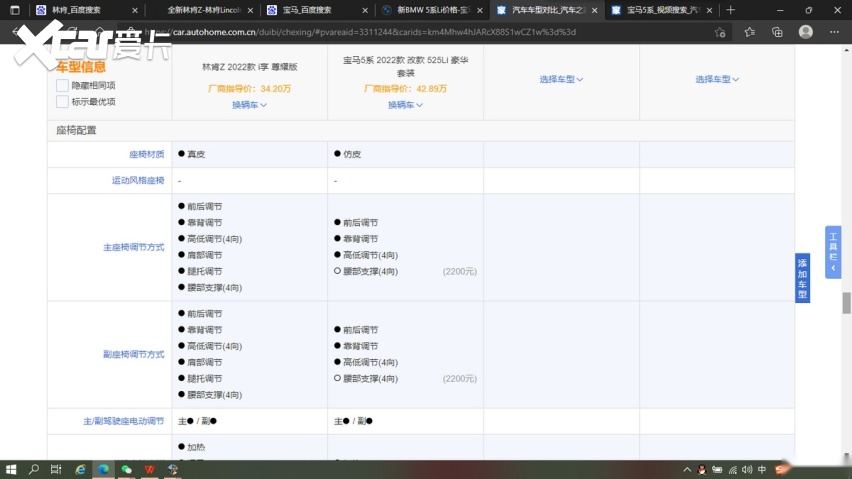Open the 运动风格座椅 row link

click(138, 180)
